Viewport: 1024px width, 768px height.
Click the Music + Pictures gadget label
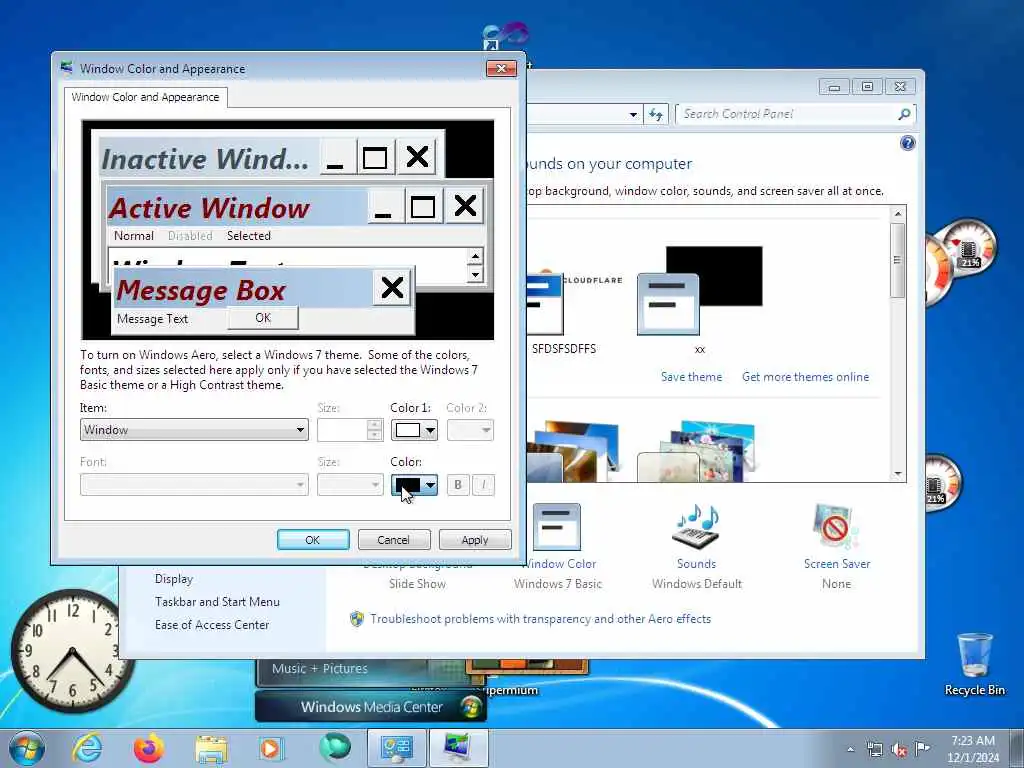coord(319,668)
